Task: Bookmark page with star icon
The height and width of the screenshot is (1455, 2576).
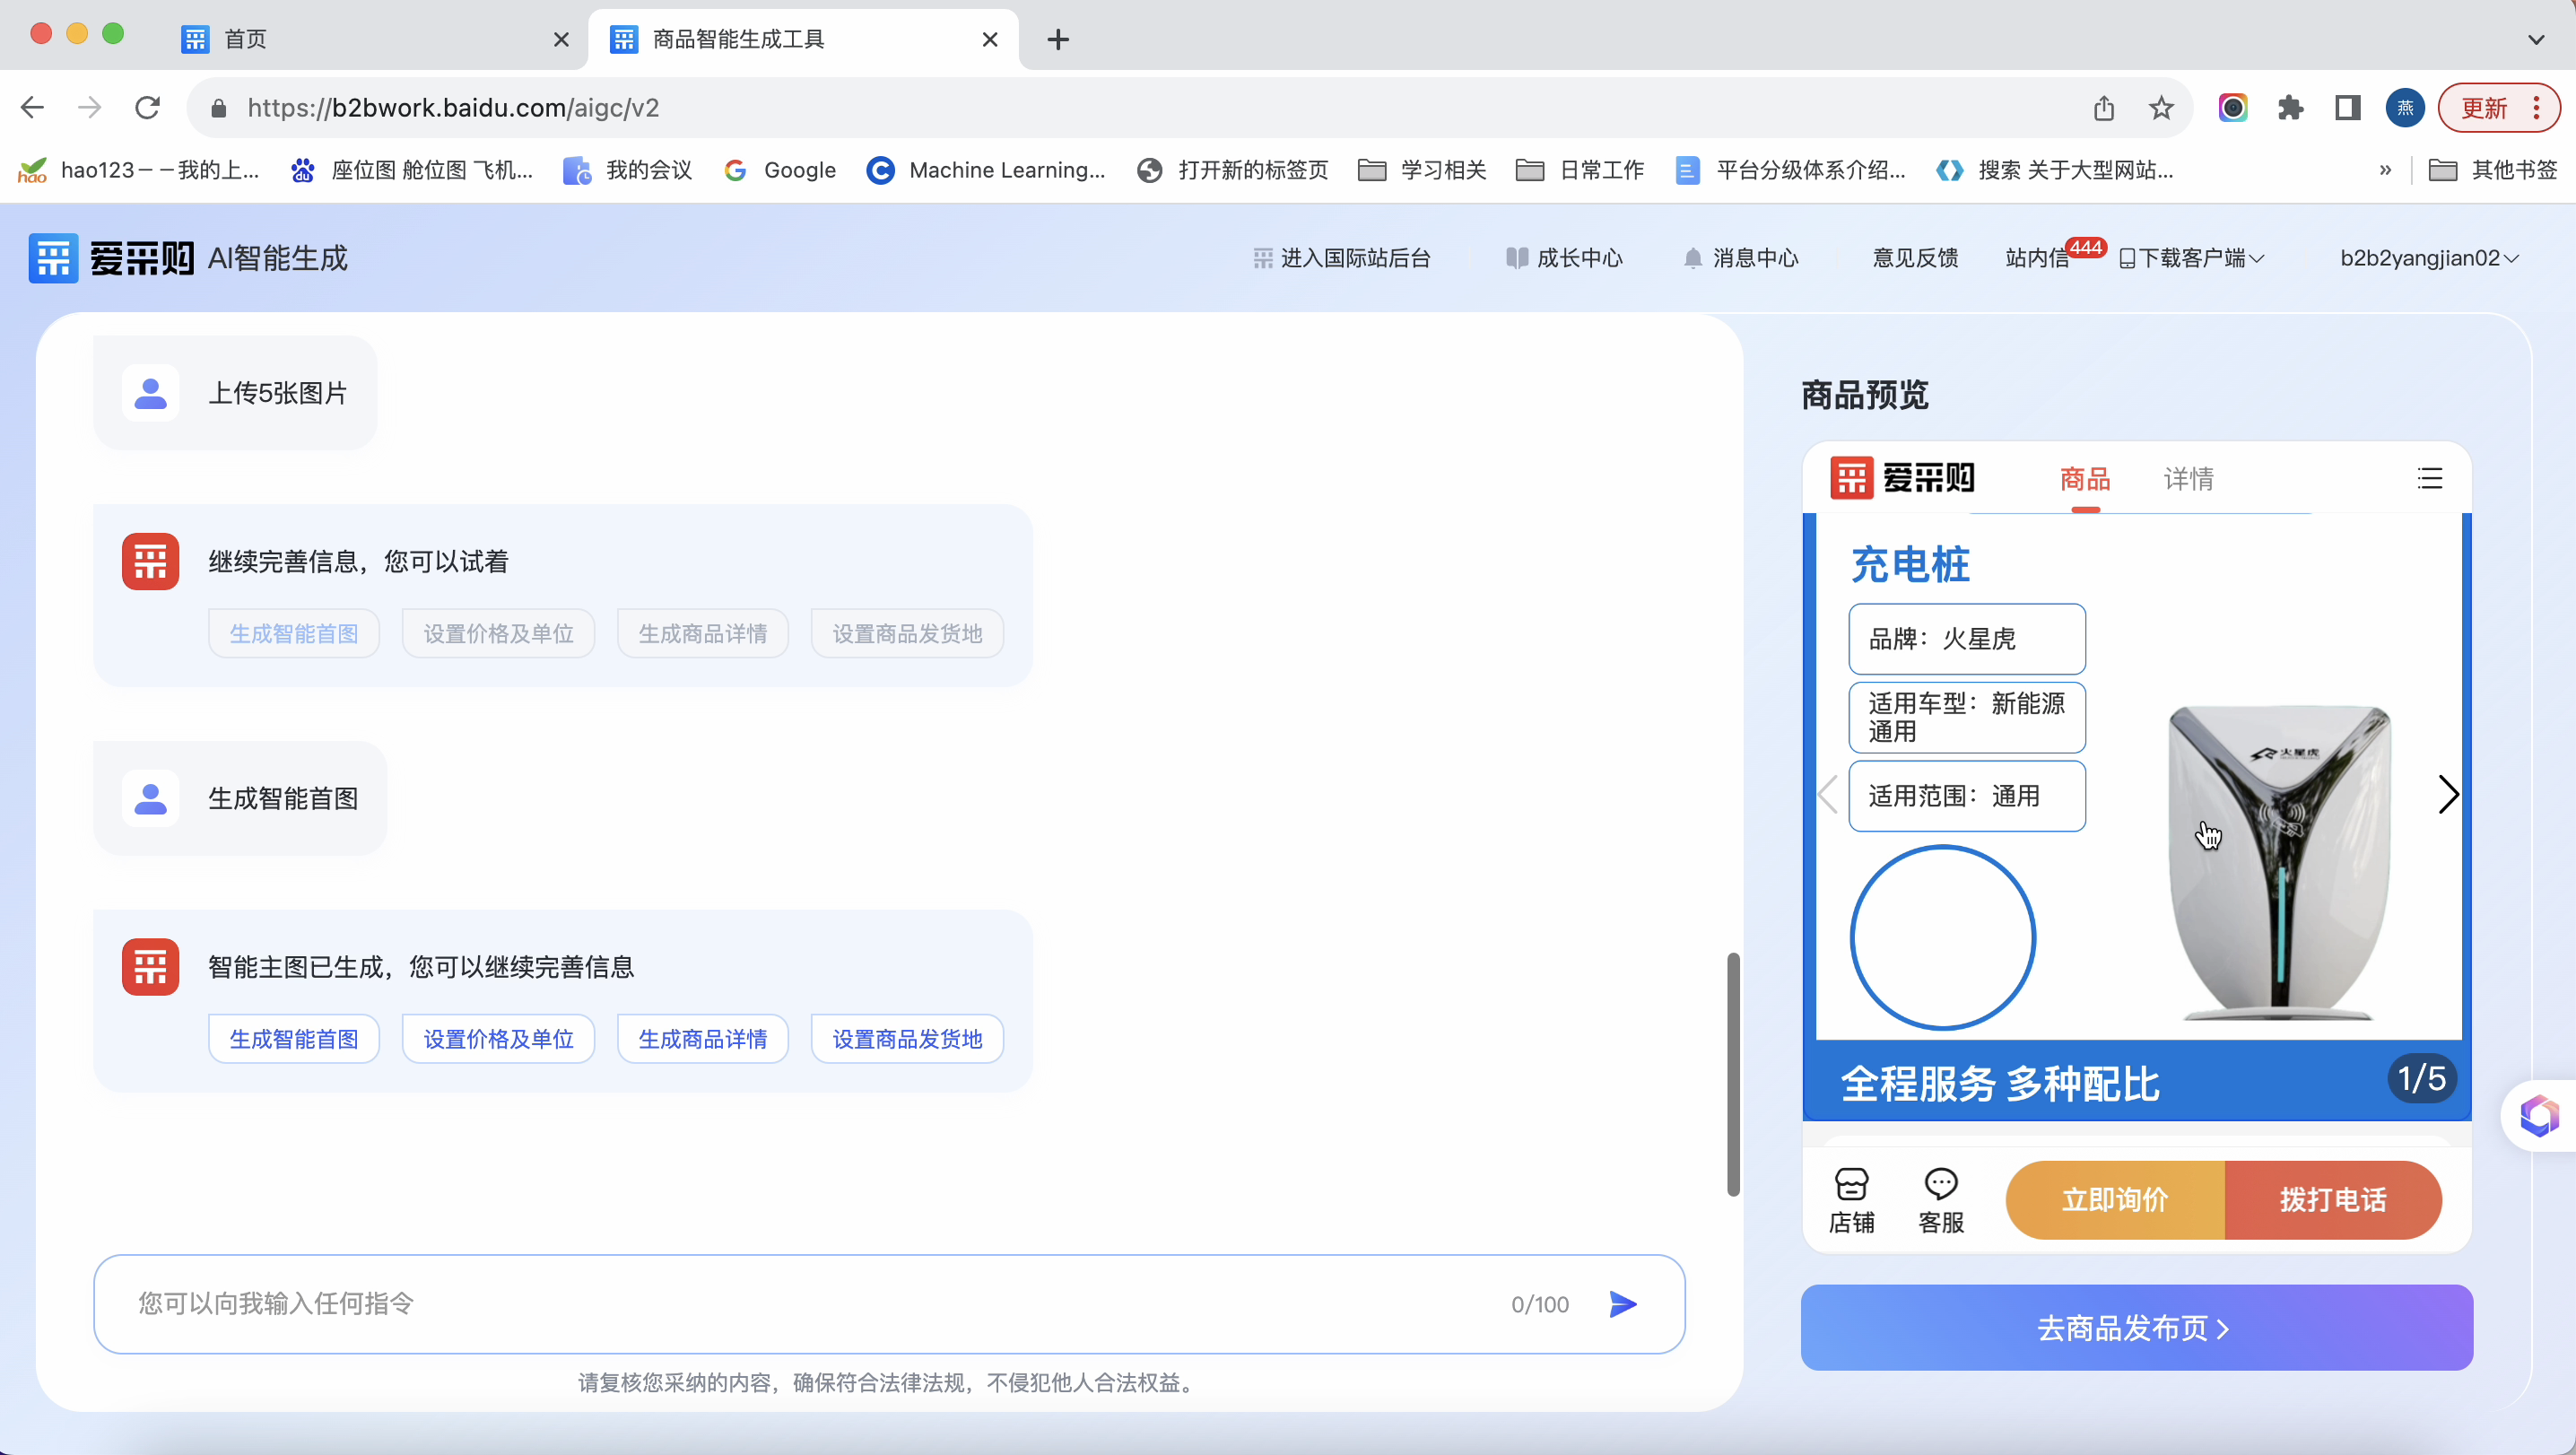Action: tap(2161, 108)
